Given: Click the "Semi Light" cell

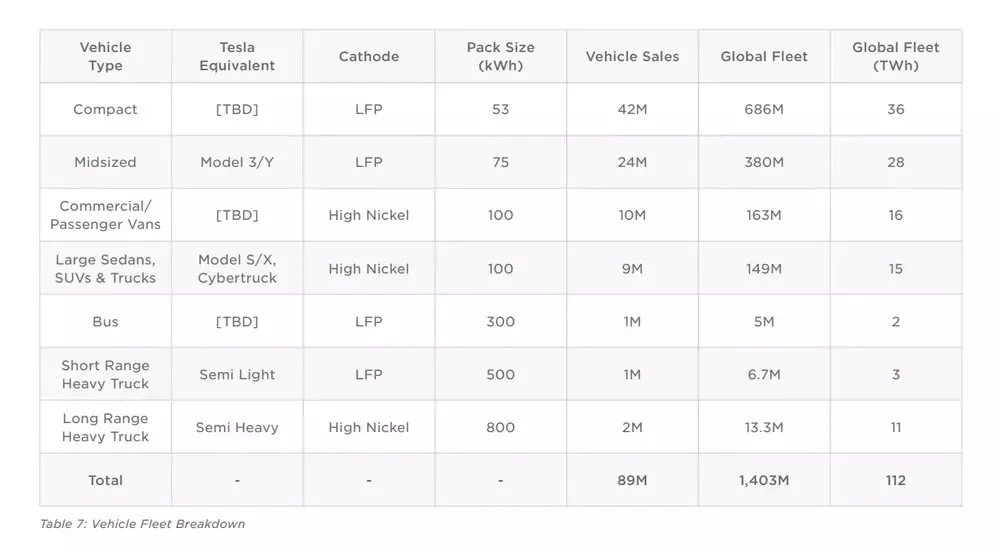Looking at the screenshot, I should pos(237,374).
